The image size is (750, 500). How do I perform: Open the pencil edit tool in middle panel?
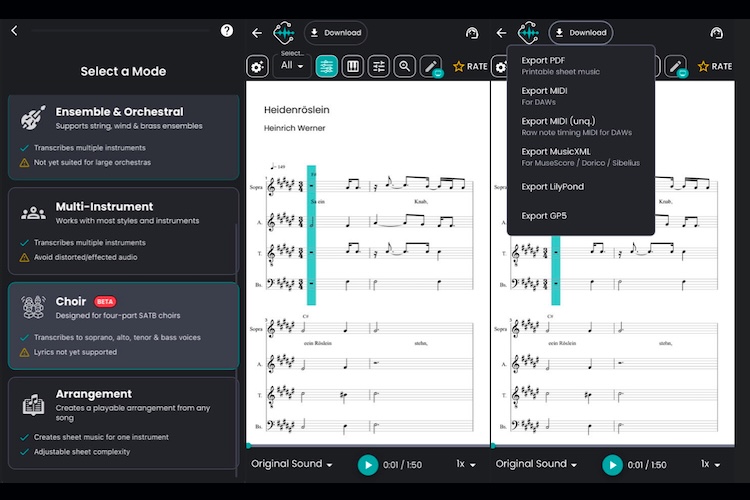coord(430,66)
